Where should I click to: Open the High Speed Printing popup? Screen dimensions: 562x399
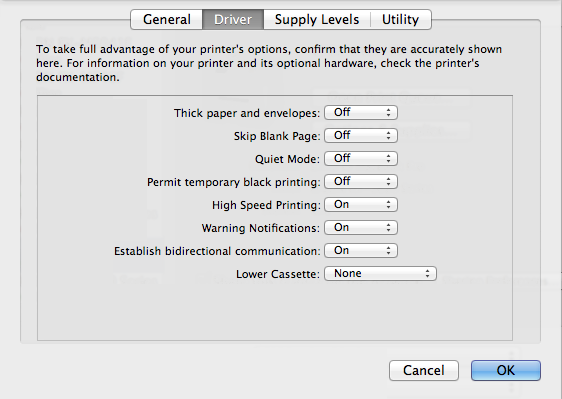(361, 204)
